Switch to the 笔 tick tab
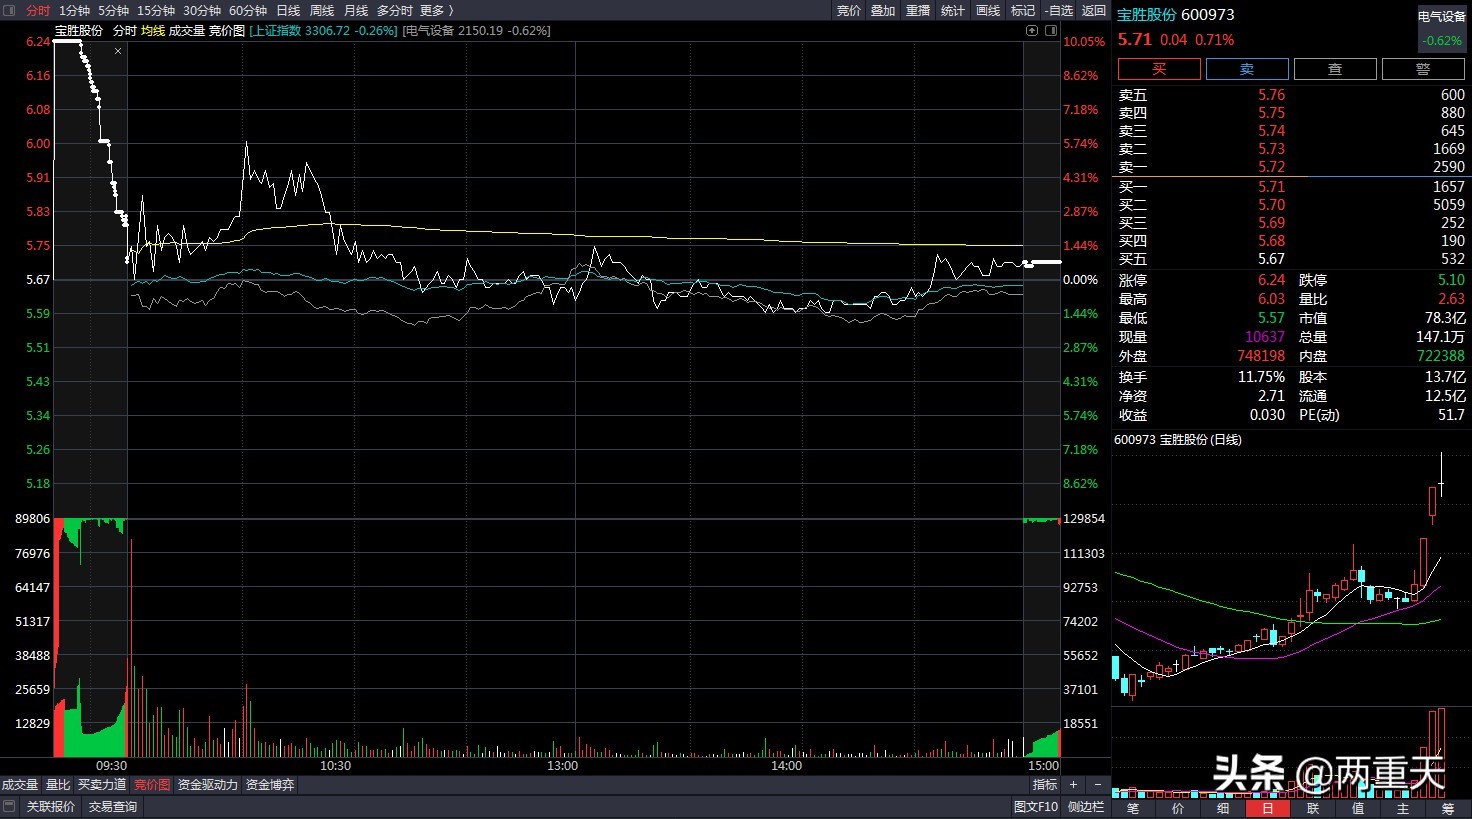The image size is (1472, 819). (1133, 808)
